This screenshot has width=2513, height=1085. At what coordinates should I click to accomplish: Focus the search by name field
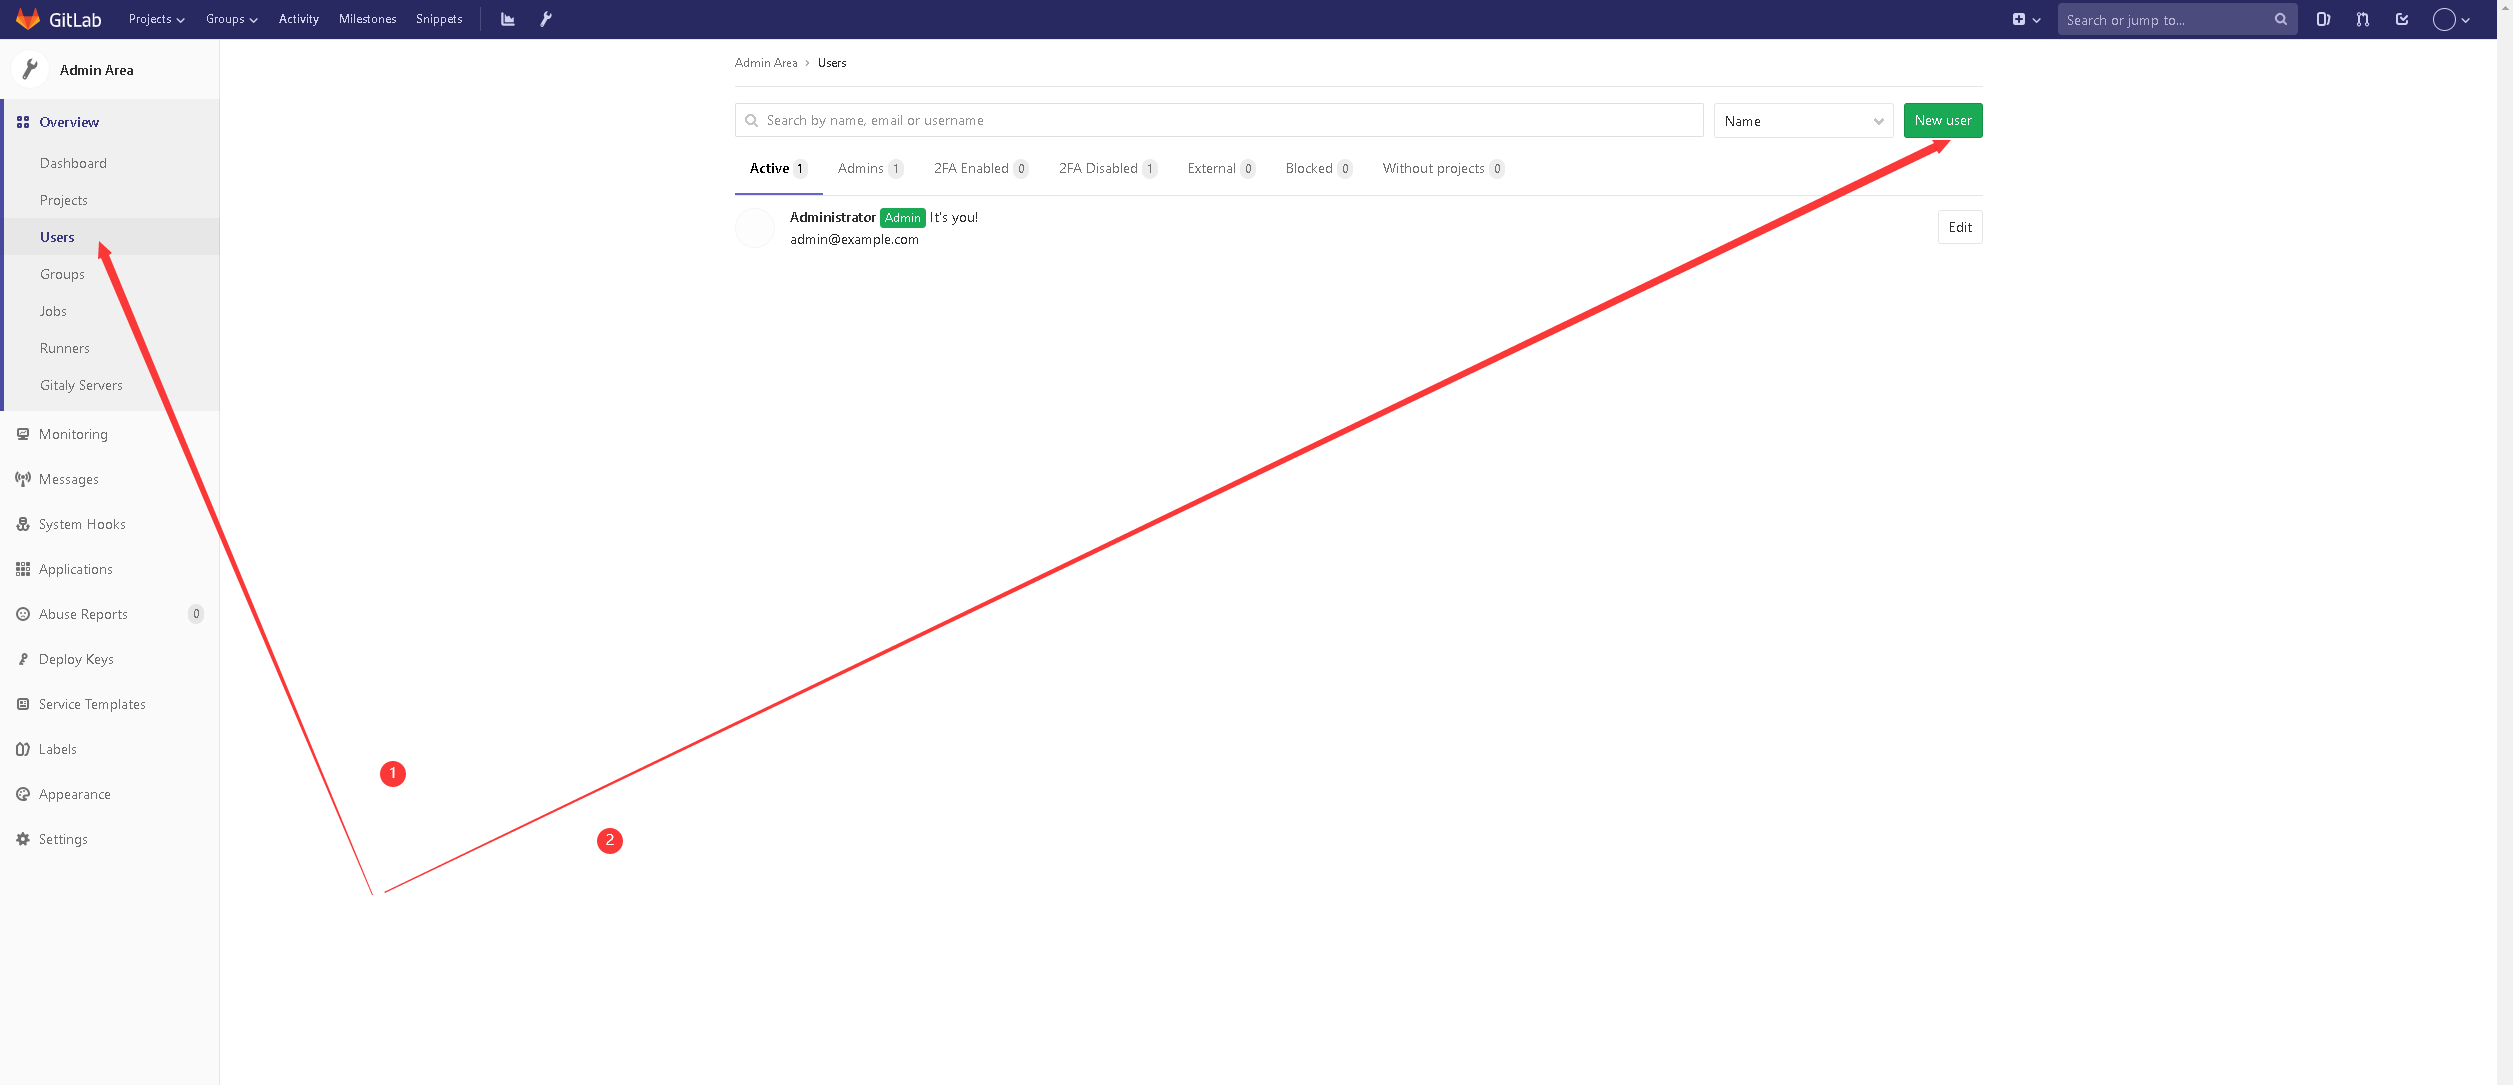[1220, 121]
